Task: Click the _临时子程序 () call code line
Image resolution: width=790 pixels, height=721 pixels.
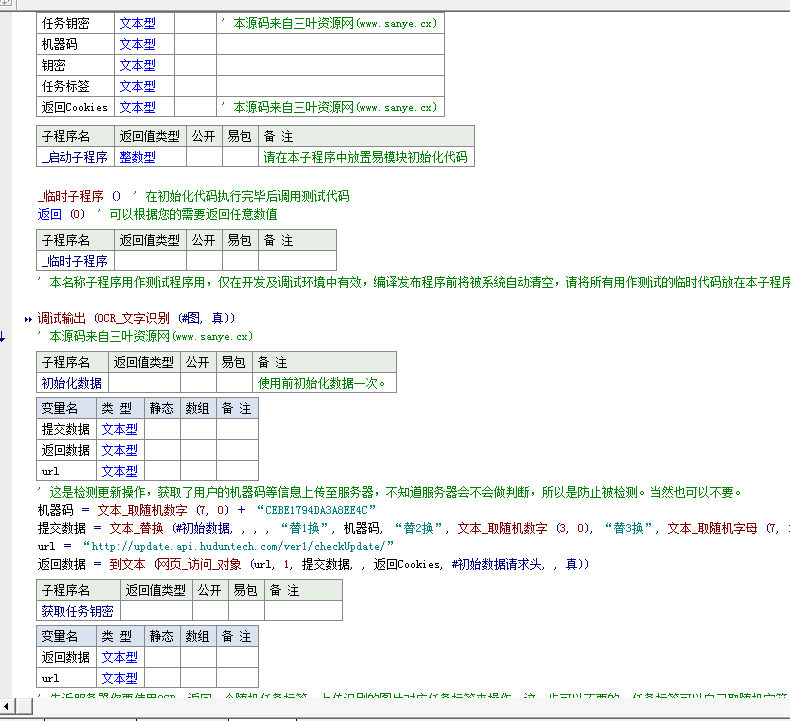Action: click(x=79, y=196)
